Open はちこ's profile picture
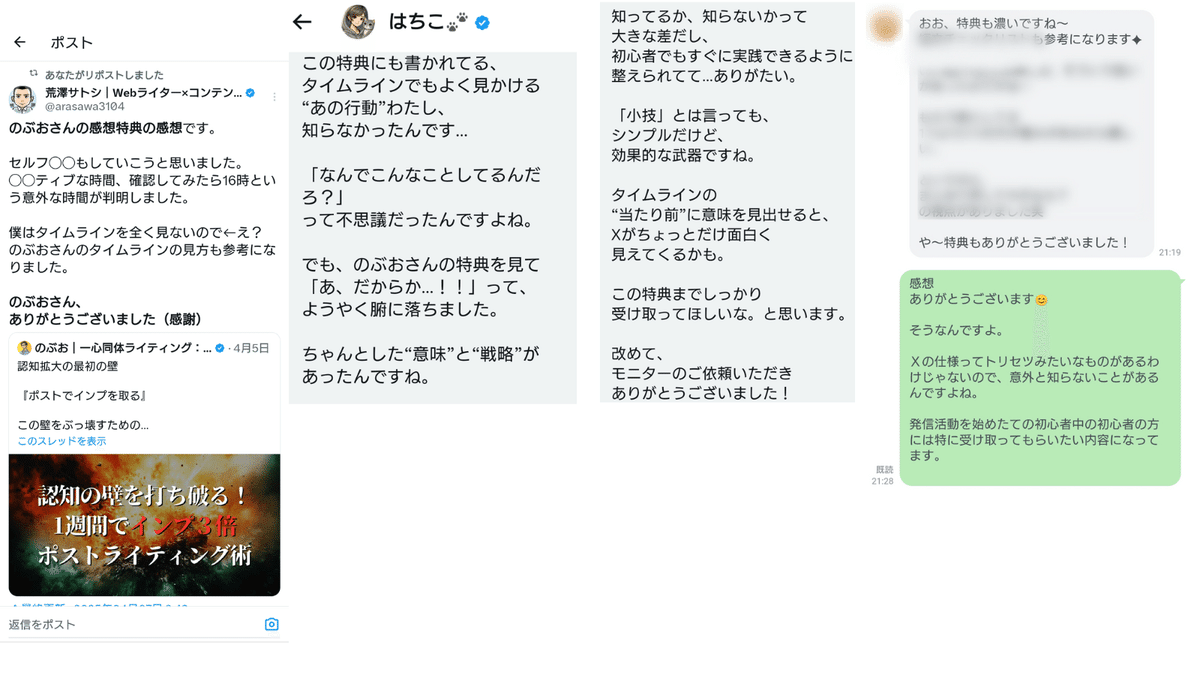Image resolution: width=1200 pixels, height=675 pixels. (358, 22)
